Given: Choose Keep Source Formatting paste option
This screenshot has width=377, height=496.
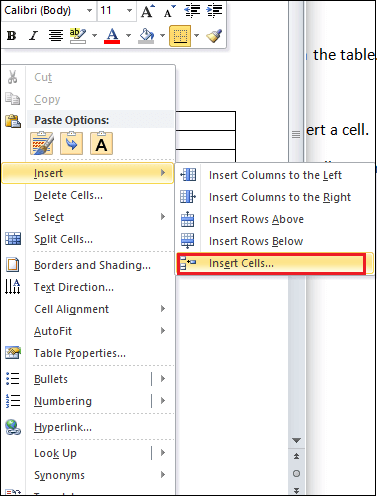Looking at the screenshot, I should pyautogui.click(x=42, y=143).
